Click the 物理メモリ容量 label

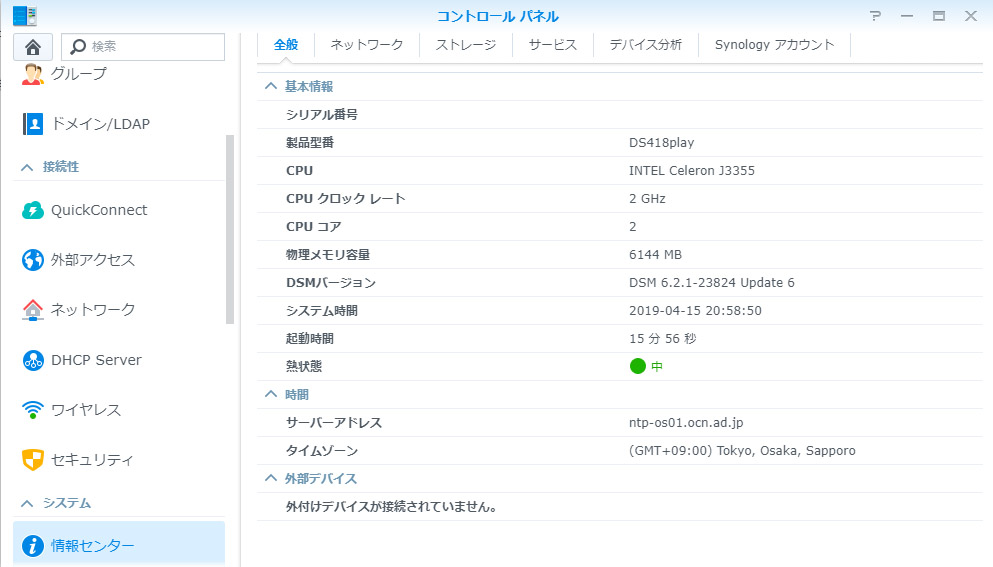tap(327, 255)
